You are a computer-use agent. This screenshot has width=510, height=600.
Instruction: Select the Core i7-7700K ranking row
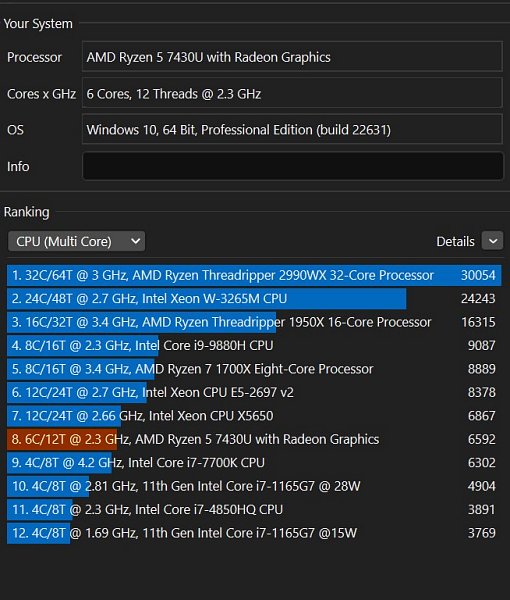coord(254,463)
